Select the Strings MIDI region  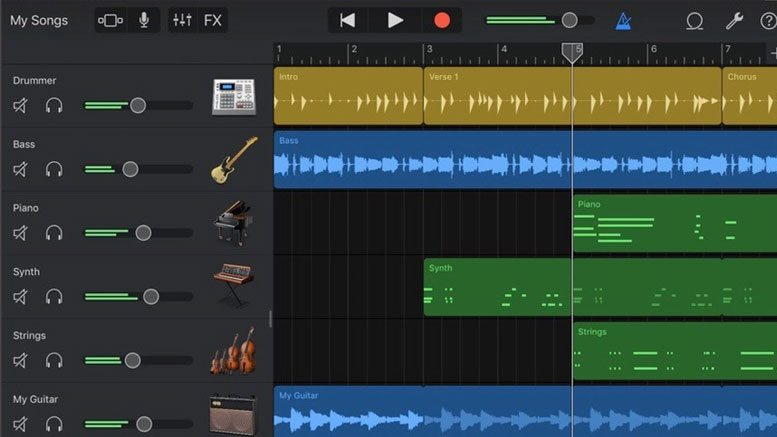click(x=675, y=351)
